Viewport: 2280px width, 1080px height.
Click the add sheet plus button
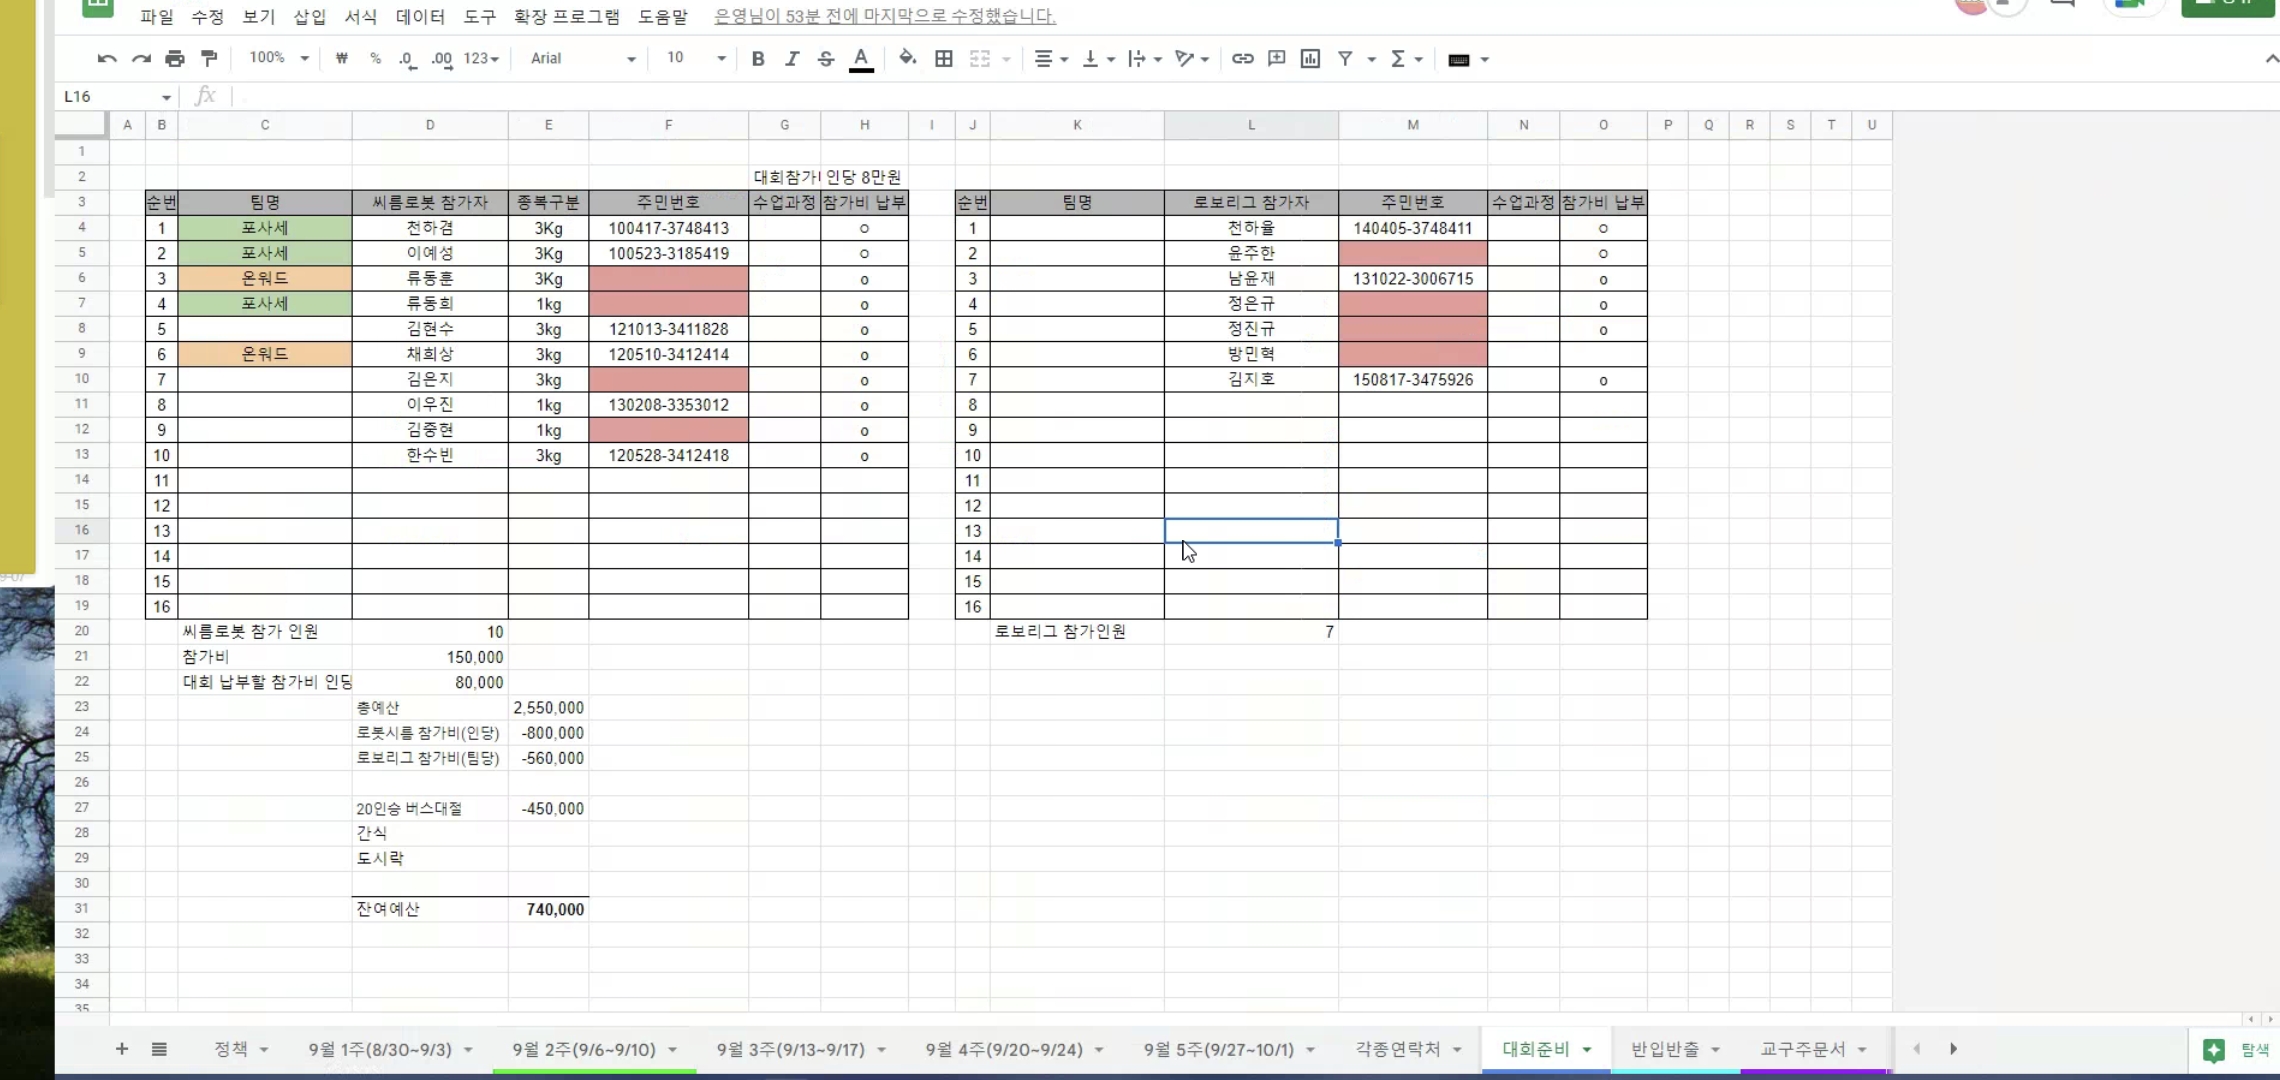pyautogui.click(x=122, y=1049)
